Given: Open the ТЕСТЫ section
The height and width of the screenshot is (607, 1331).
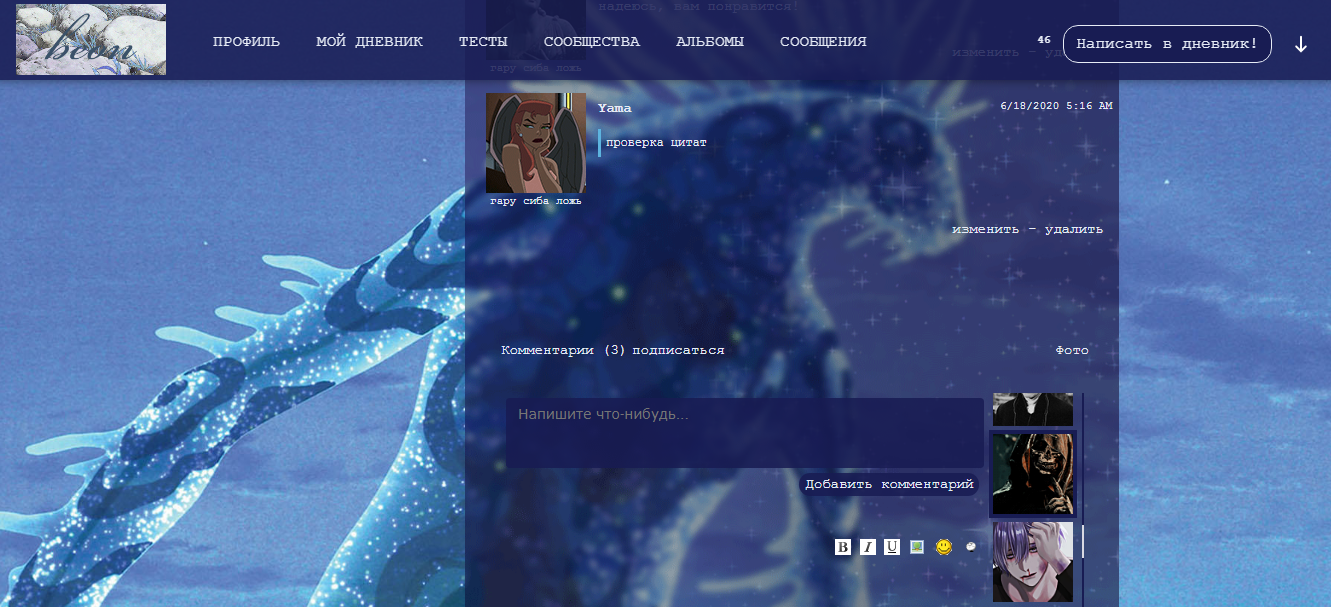Looking at the screenshot, I should 483,42.
